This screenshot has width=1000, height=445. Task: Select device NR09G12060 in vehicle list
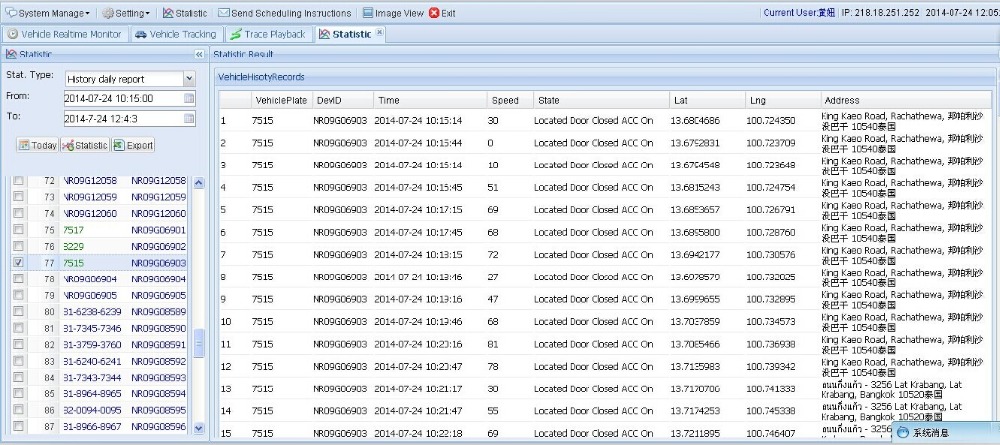(159, 214)
